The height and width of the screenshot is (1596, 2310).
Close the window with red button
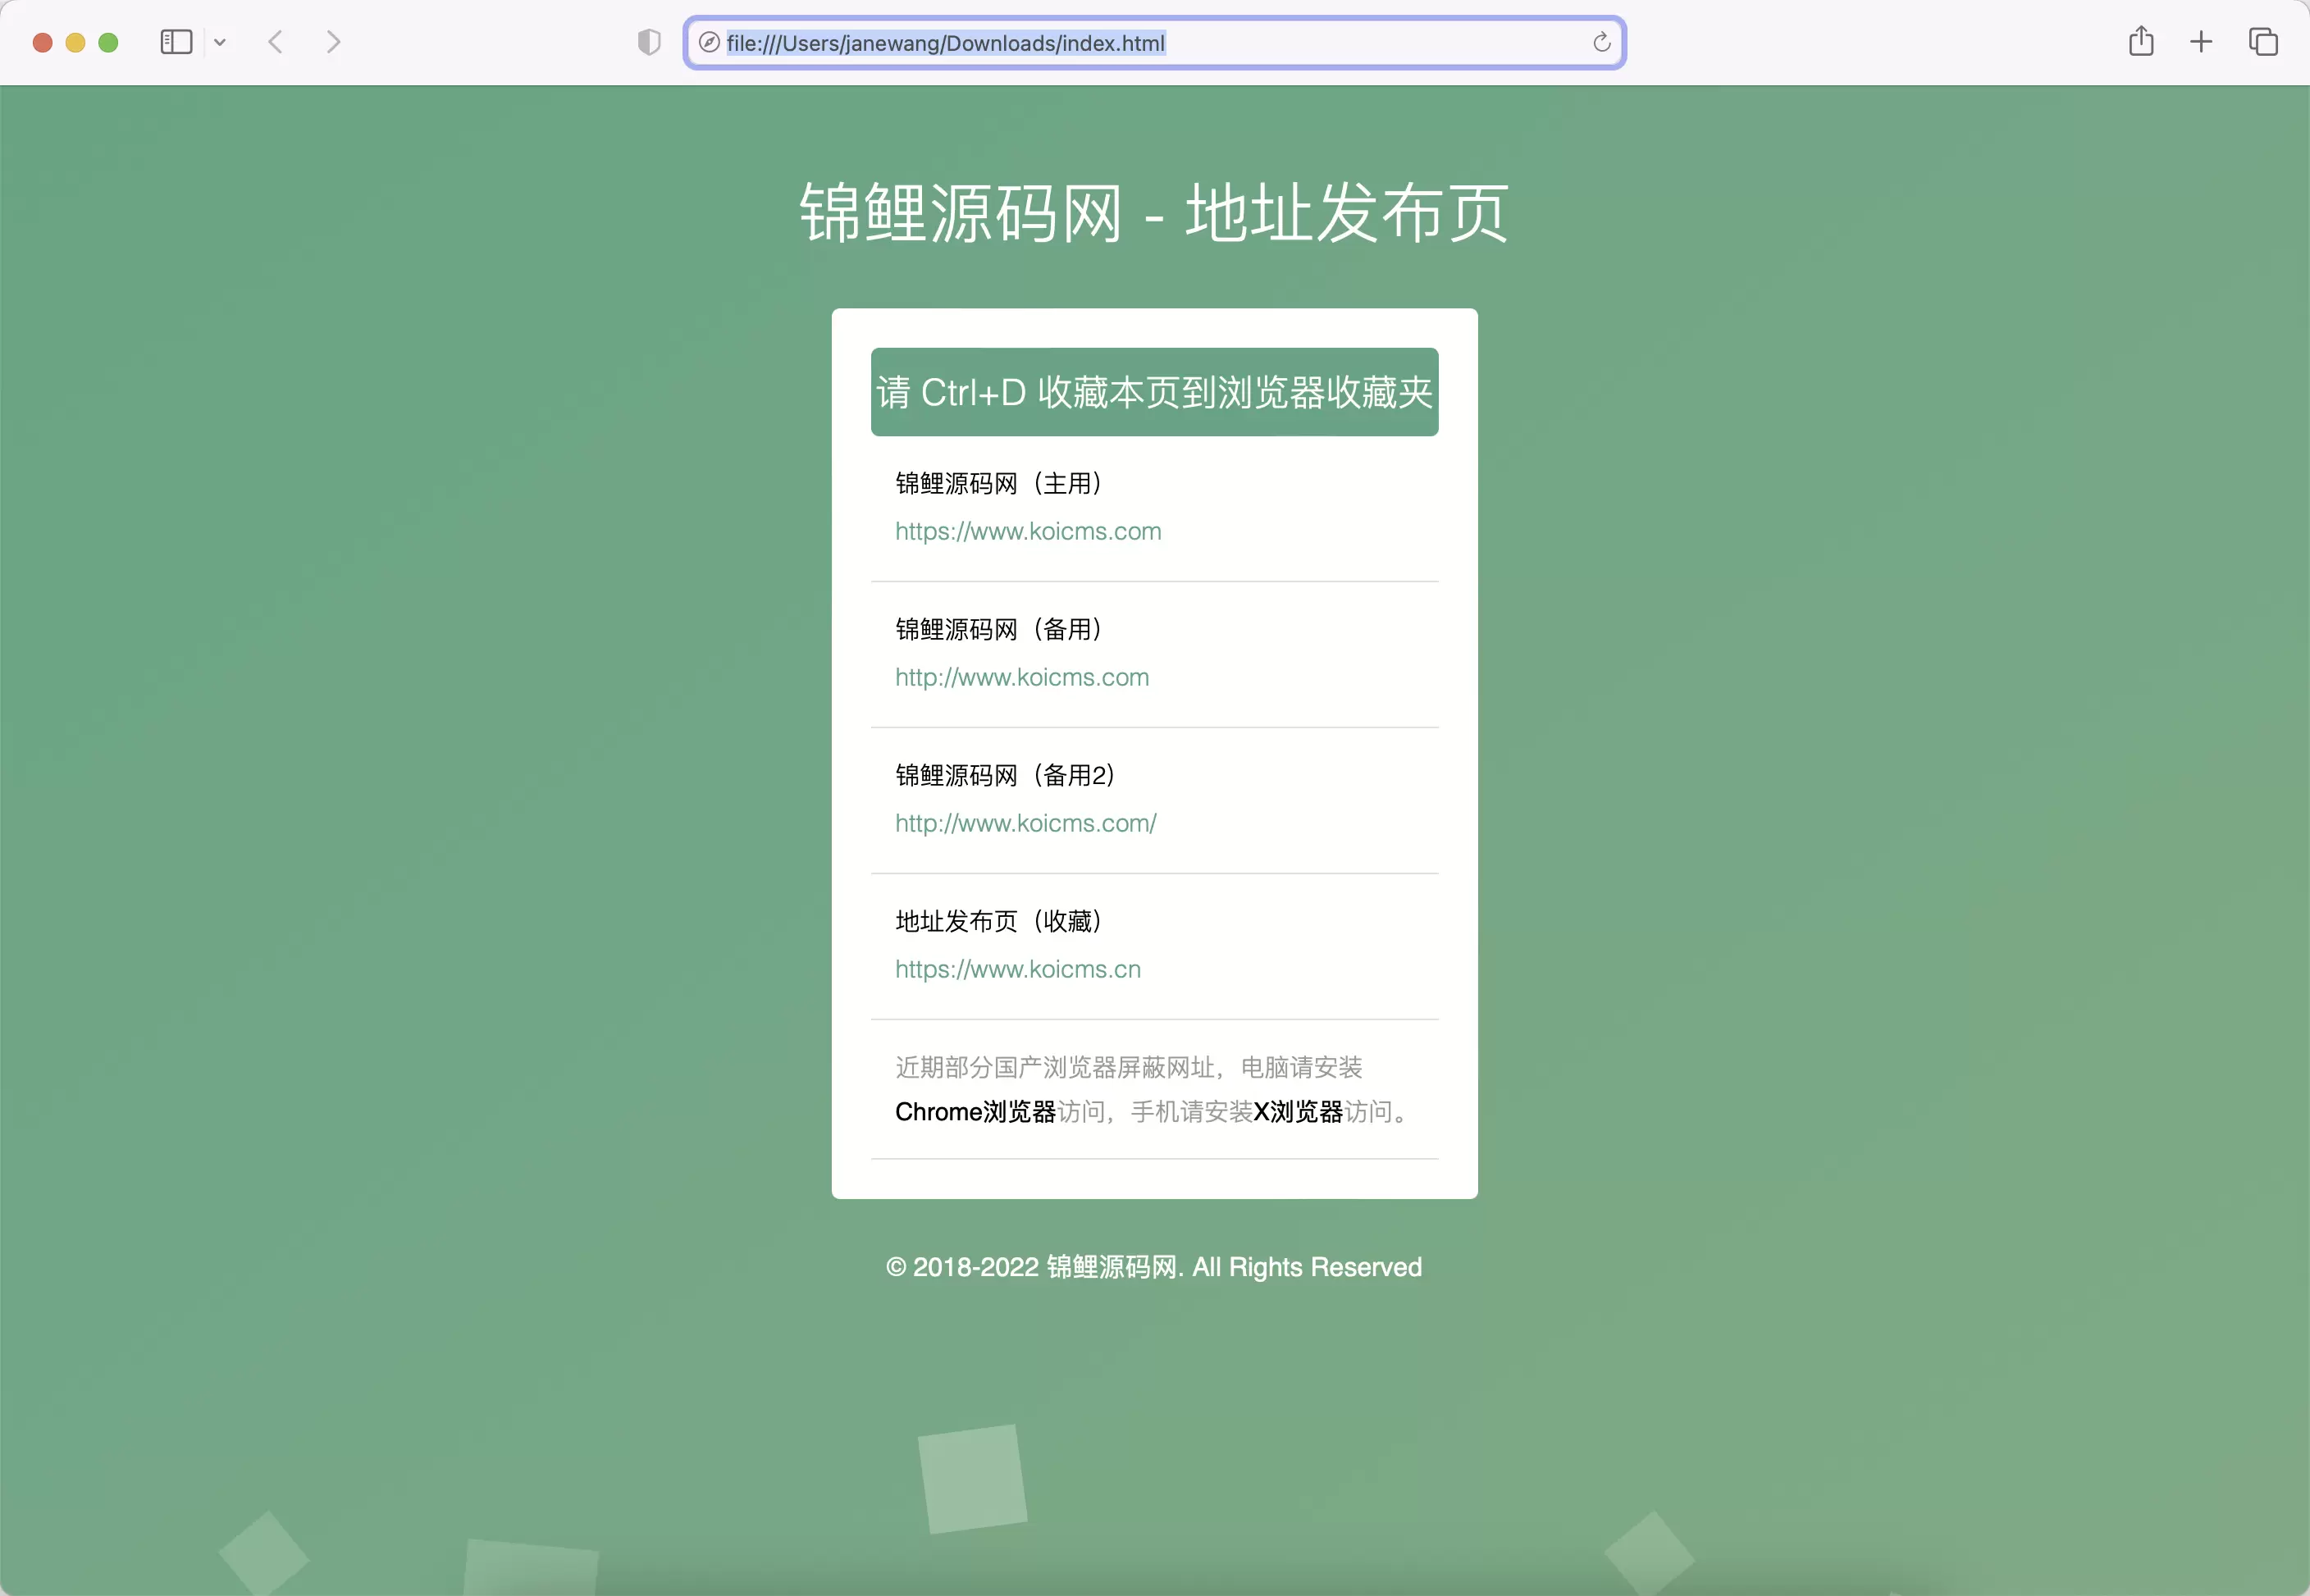[42, 42]
